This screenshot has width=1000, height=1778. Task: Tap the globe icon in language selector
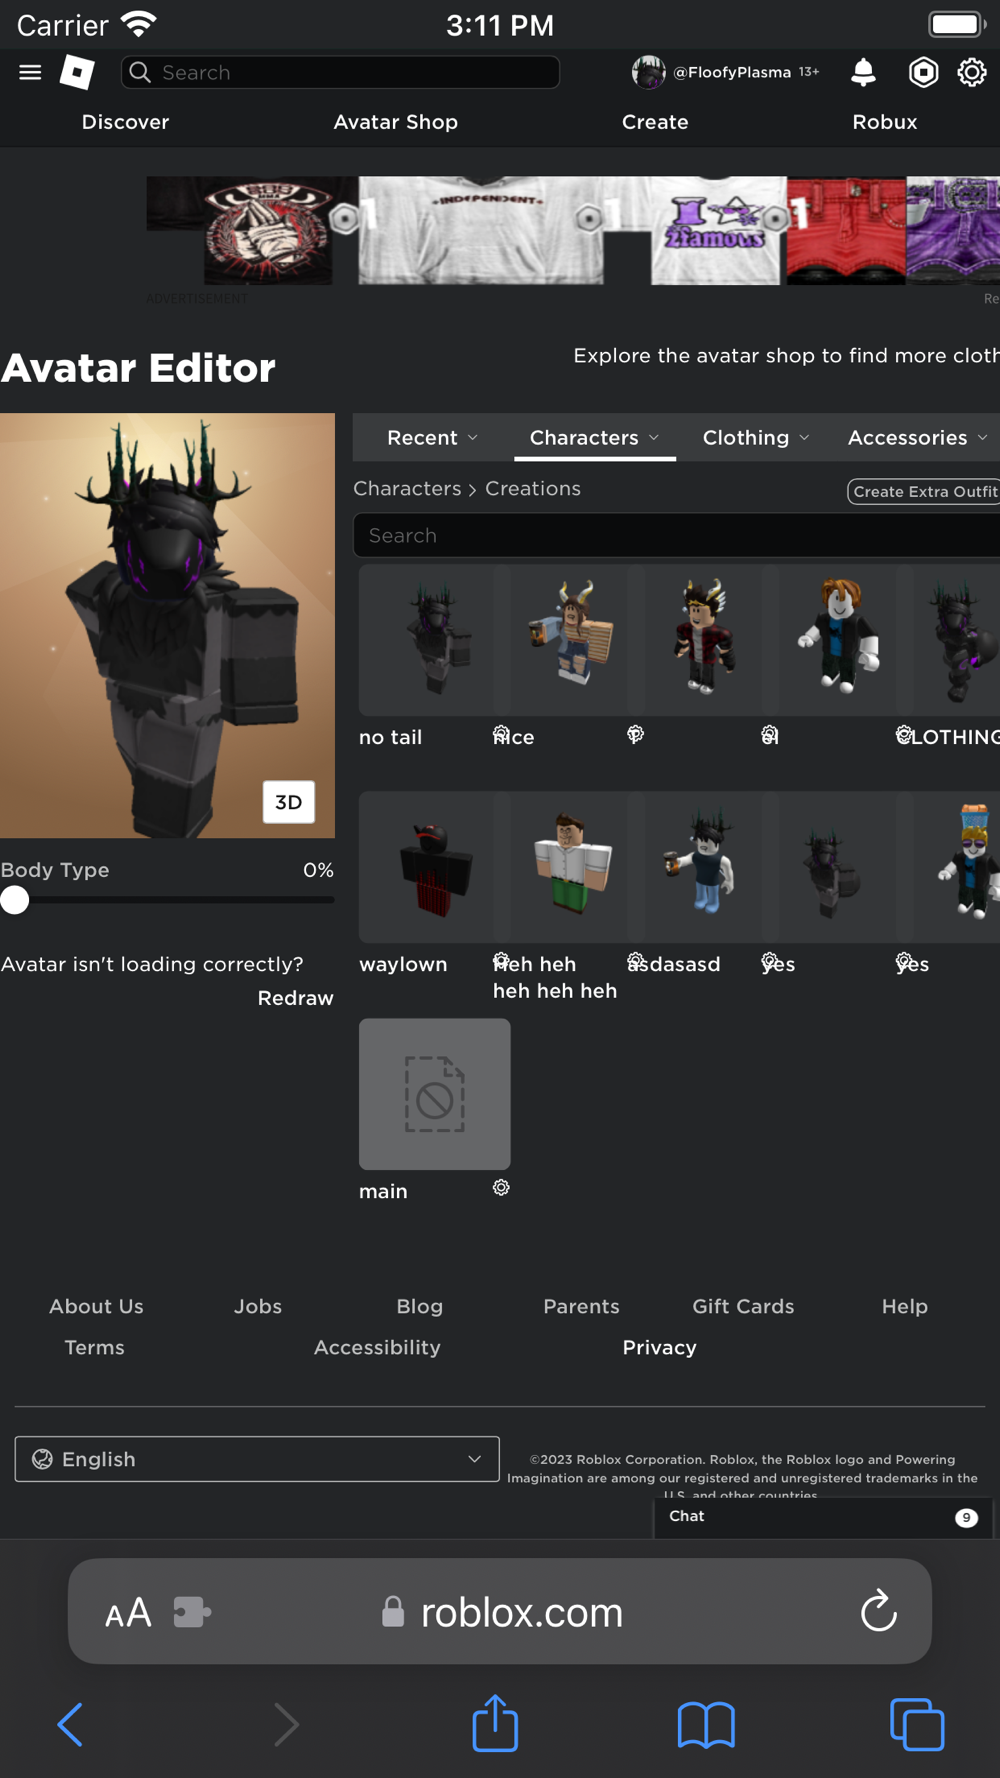(x=42, y=1459)
